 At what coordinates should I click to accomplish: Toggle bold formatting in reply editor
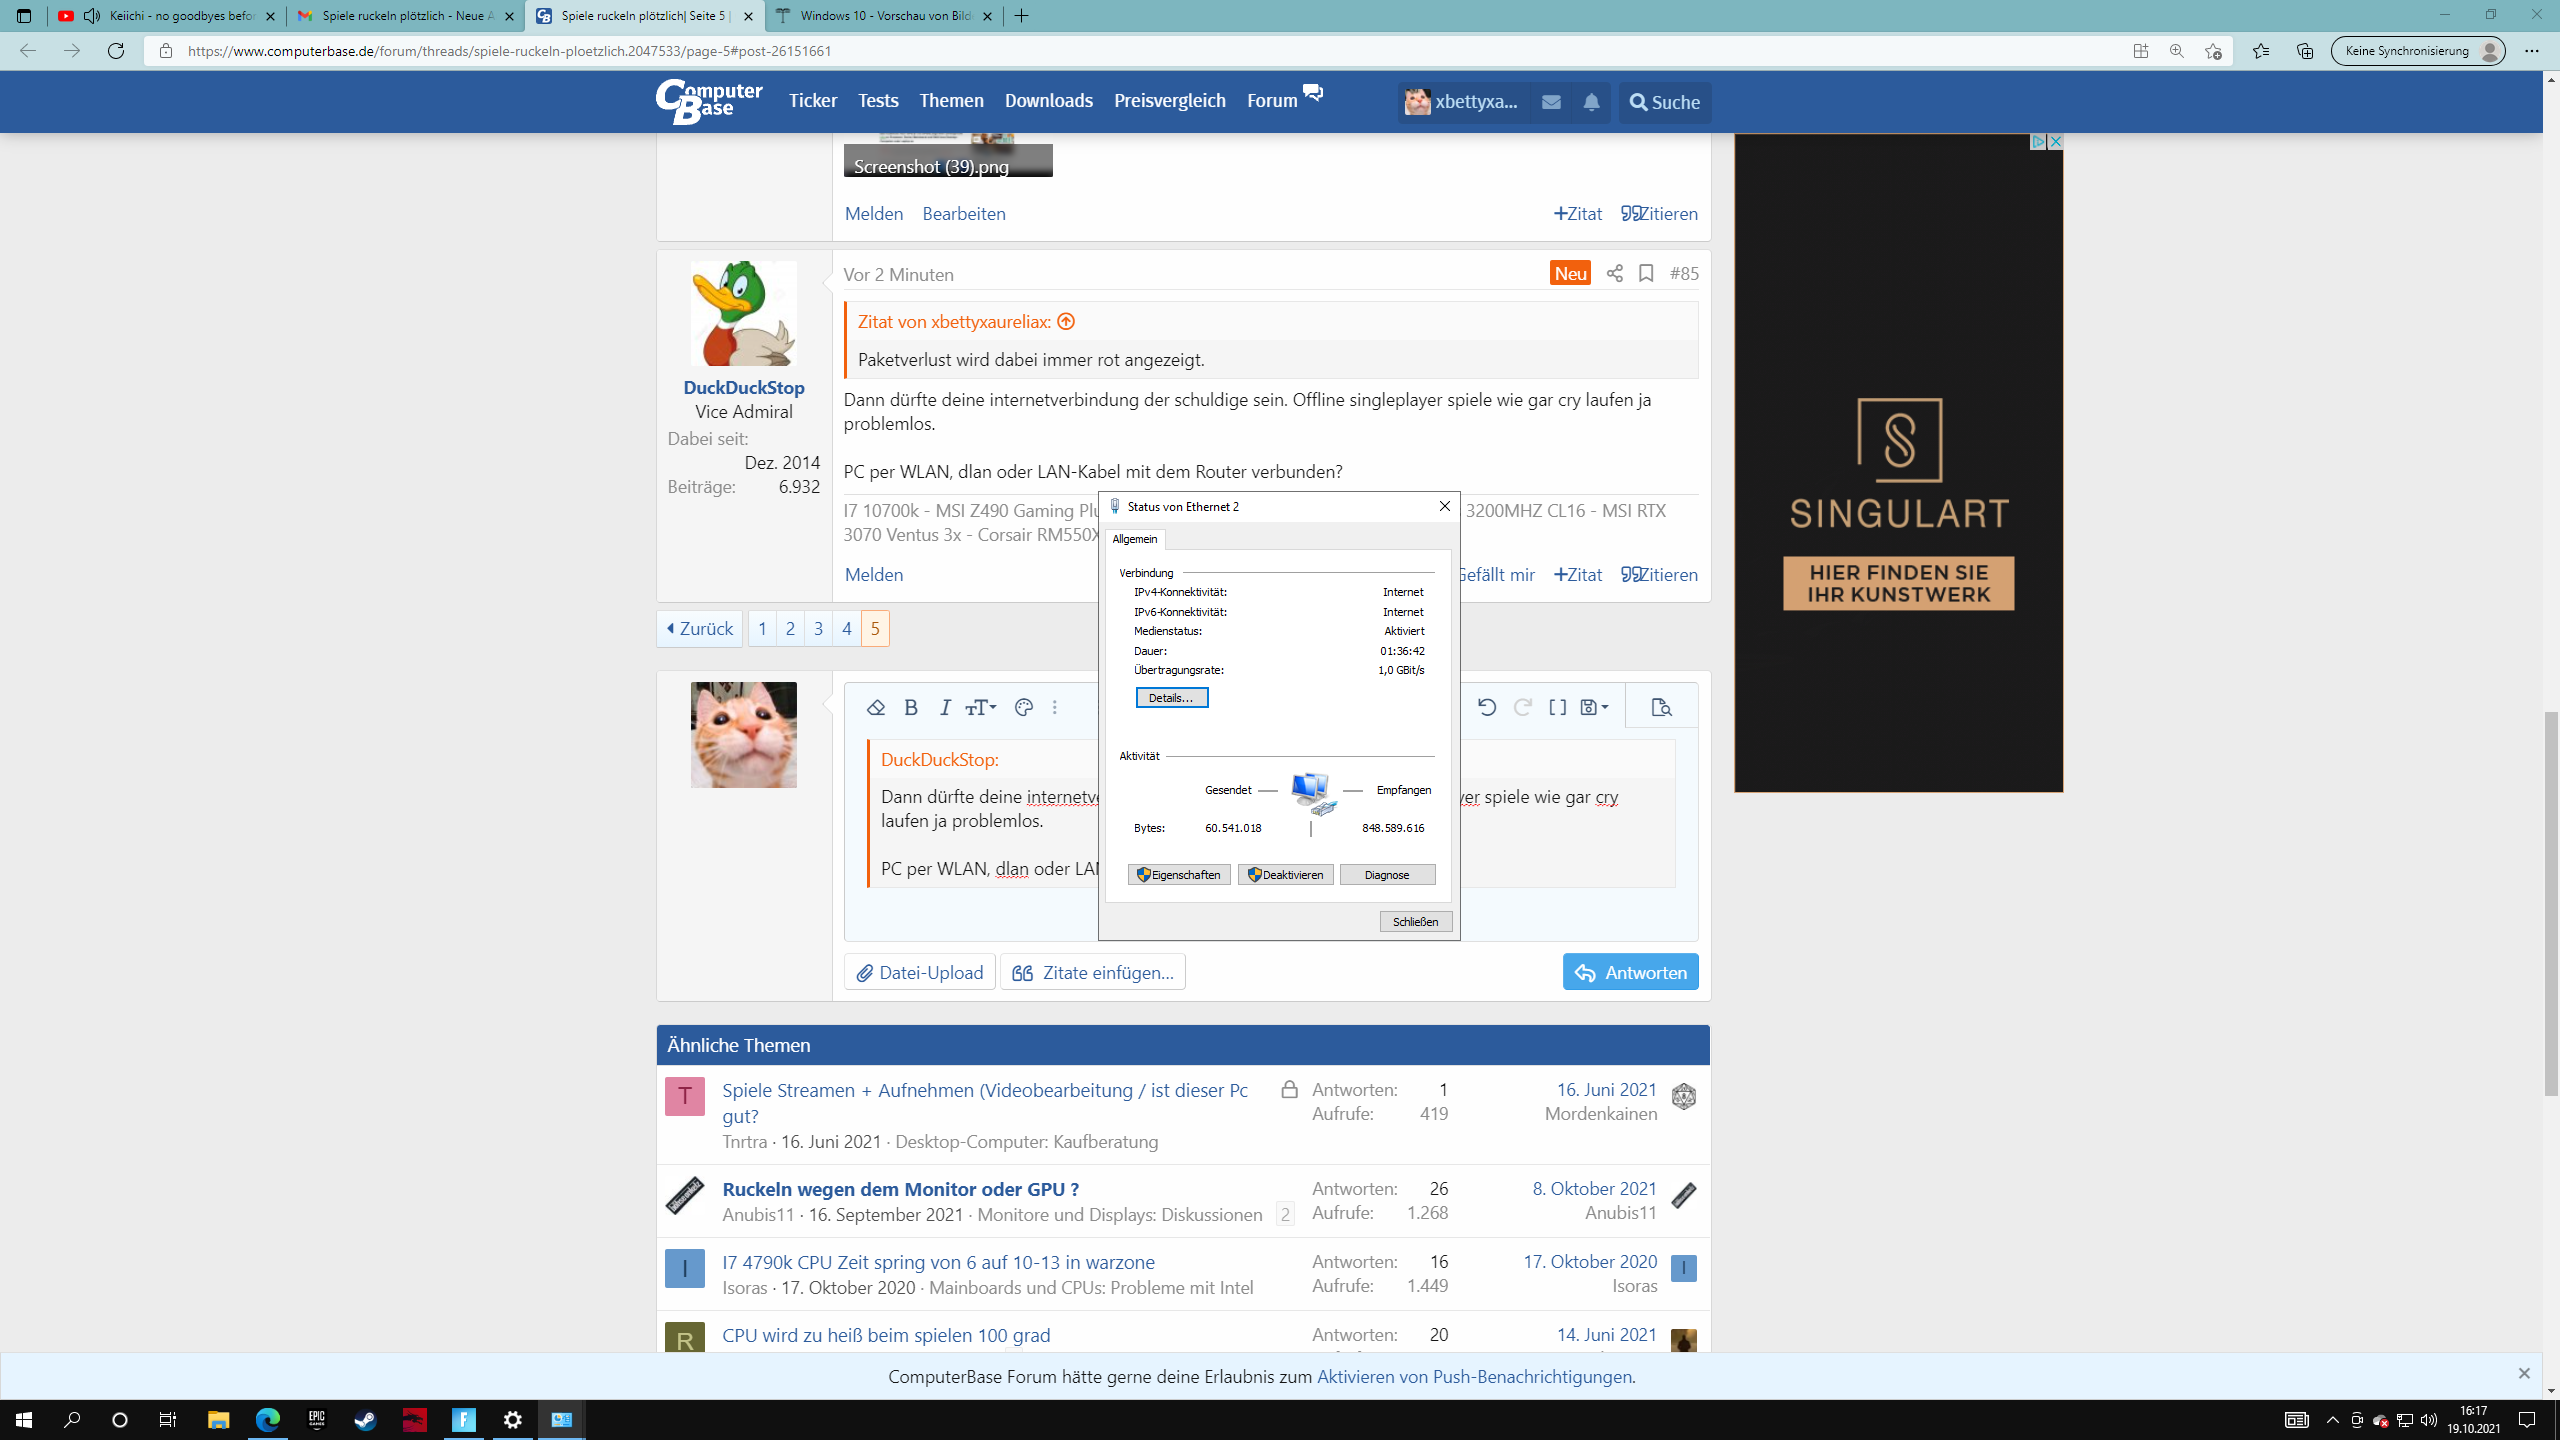pyautogui.click(x=911, y=707)
